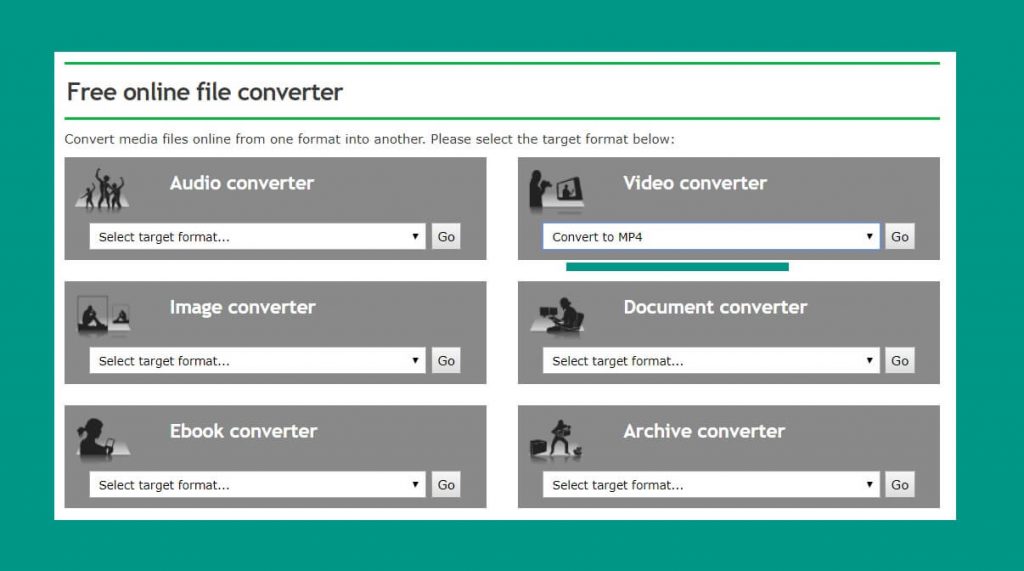
Task: Click the 'Archive converter' heading
Action: point(704,431)
